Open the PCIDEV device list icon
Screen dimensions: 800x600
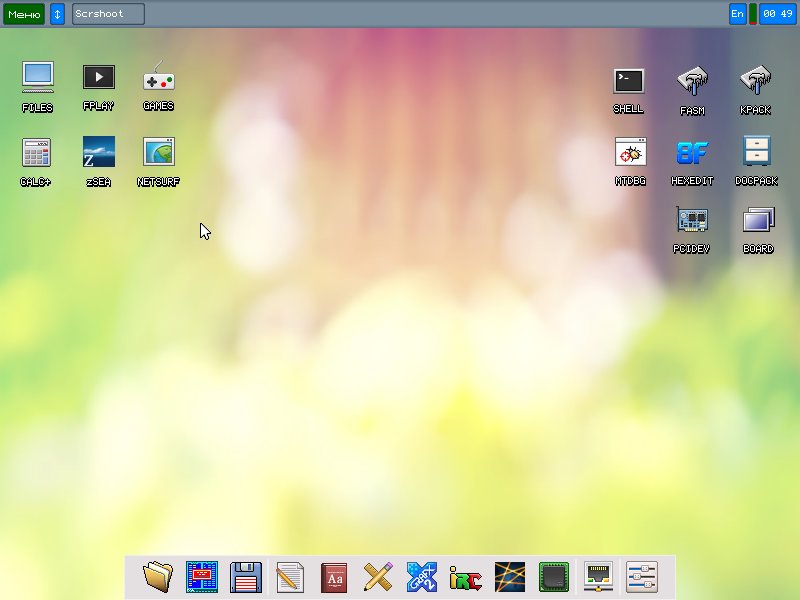pyautogui.click(x=692, y=220)
